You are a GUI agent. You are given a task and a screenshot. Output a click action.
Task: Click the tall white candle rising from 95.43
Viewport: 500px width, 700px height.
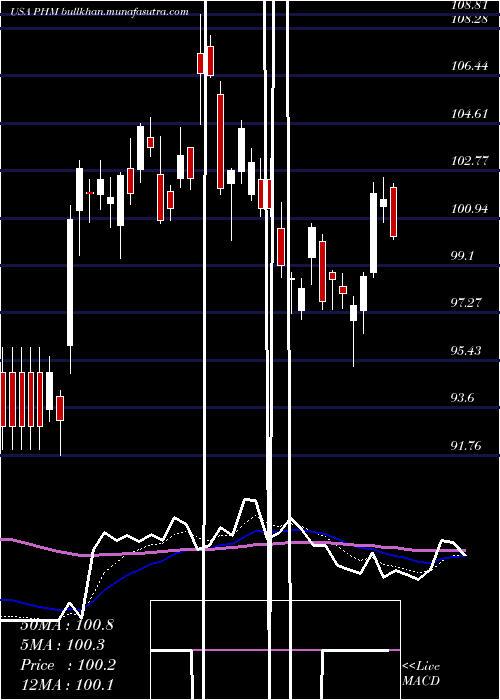(x=70, y=282)
